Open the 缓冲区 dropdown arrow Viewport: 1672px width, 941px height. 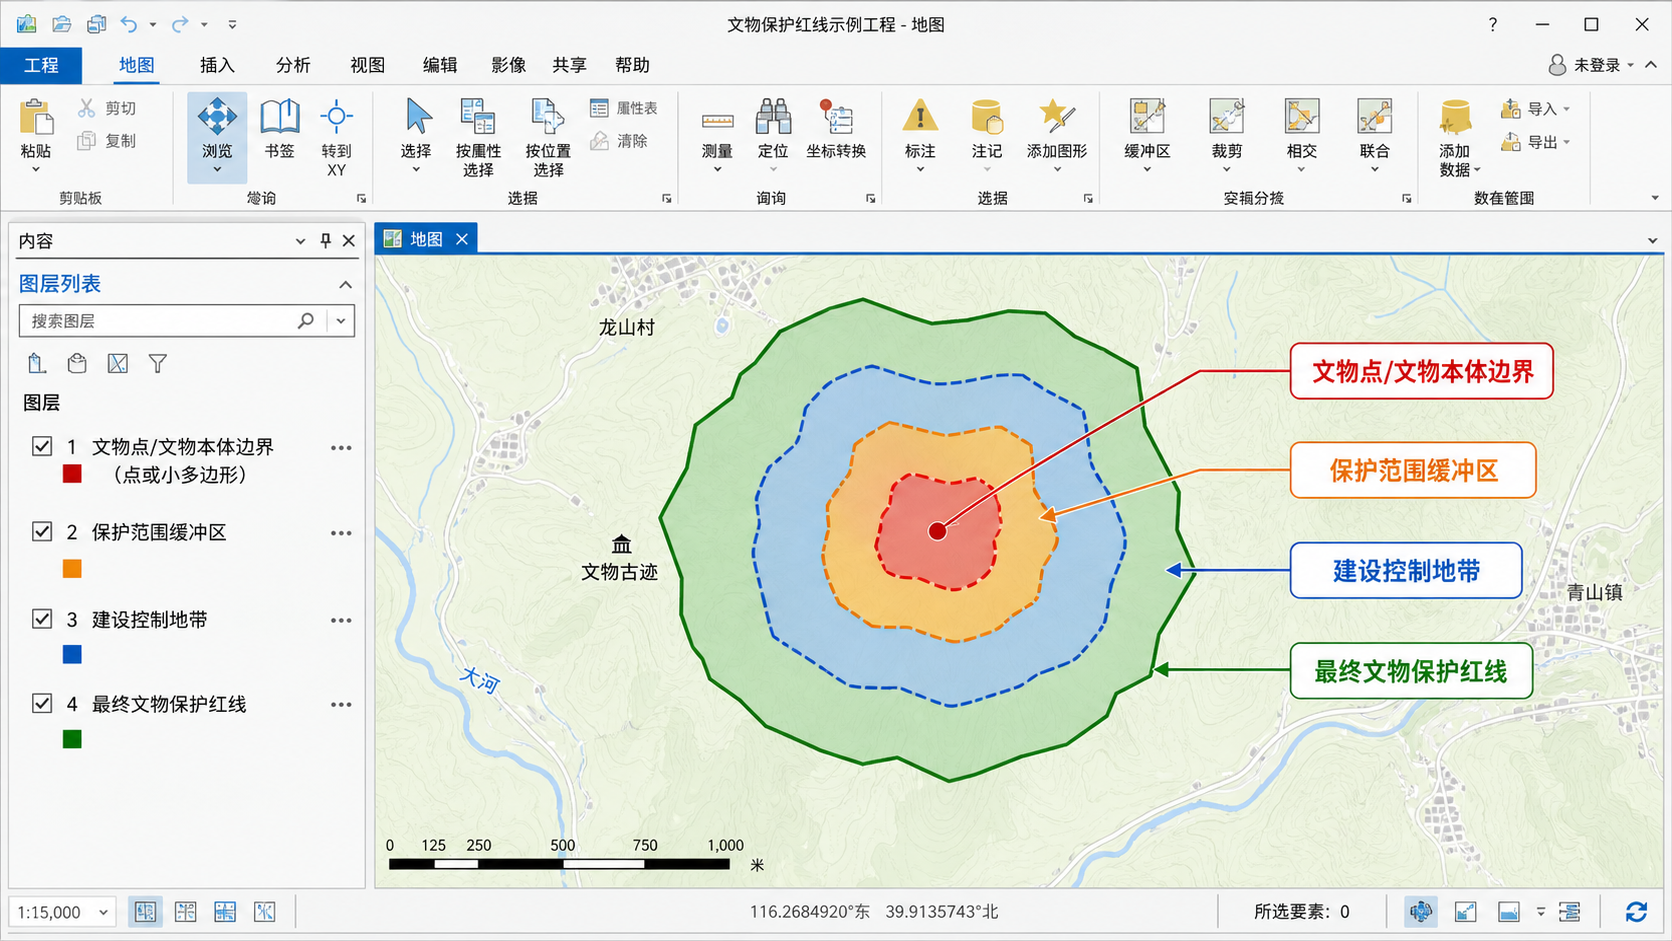click(1147, 170)
